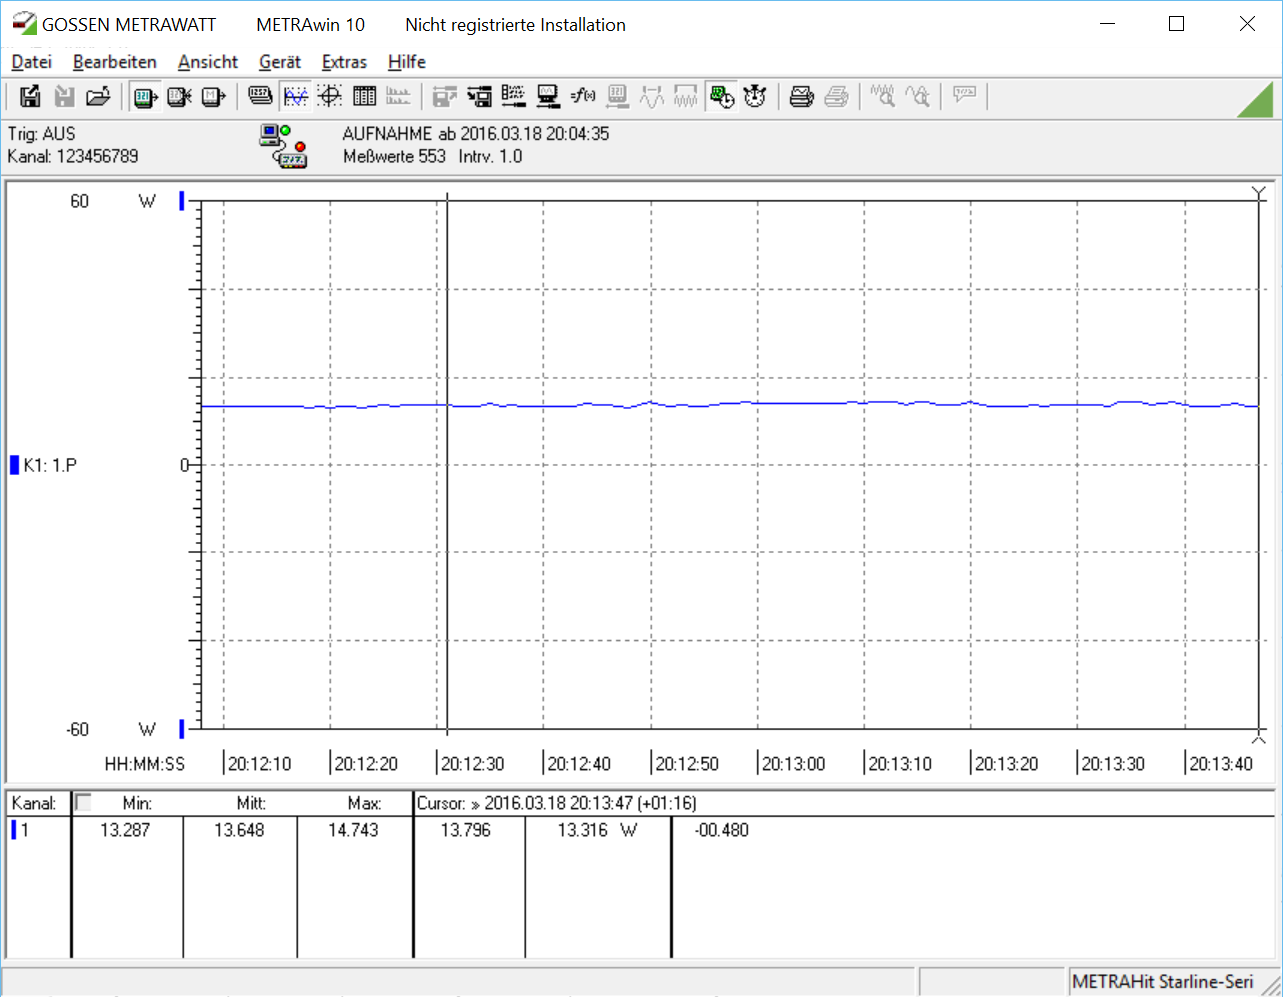Click the blue upper 60 W scale marker
This screenshot has height=997, width=1283.
pyautogui.click(x=182, y=201)
